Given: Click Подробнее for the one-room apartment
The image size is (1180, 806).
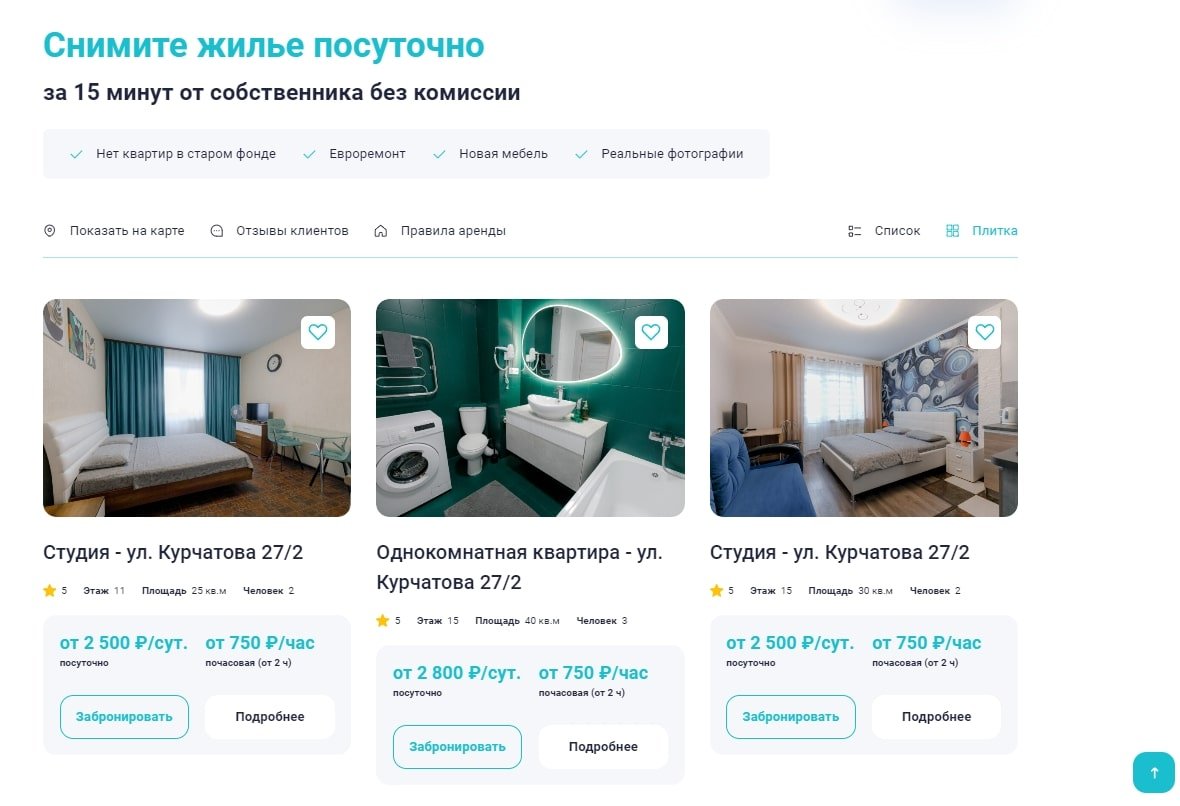Looking at the screenshot, I should (603, 747).
